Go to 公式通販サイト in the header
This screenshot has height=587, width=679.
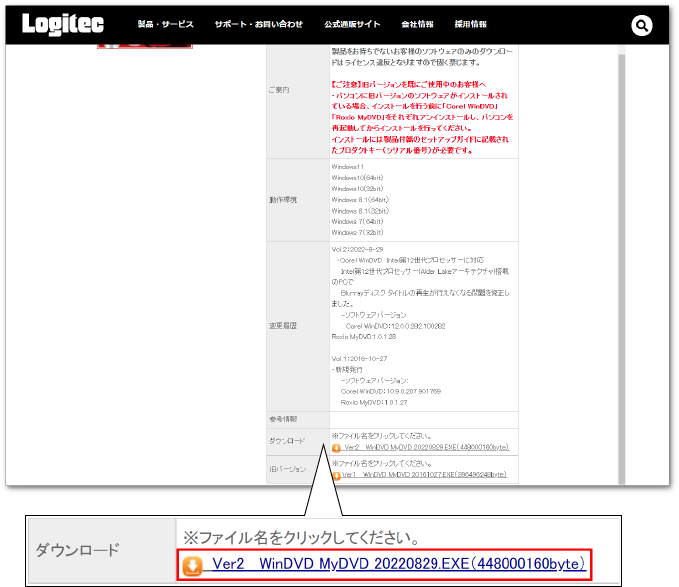click(x=352, y=24)
